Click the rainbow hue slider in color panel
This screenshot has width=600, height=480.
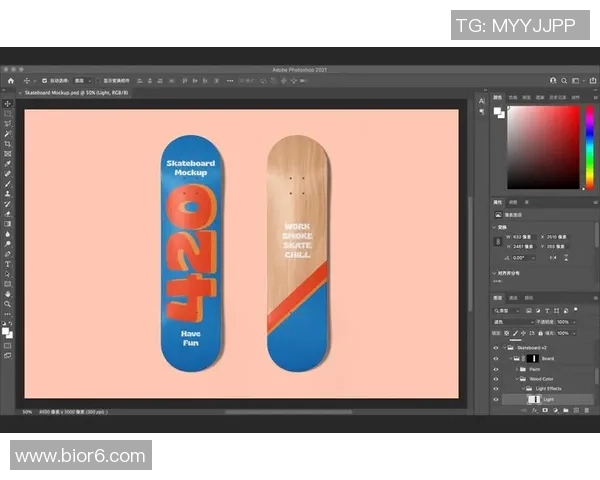(x=588, y=146)
